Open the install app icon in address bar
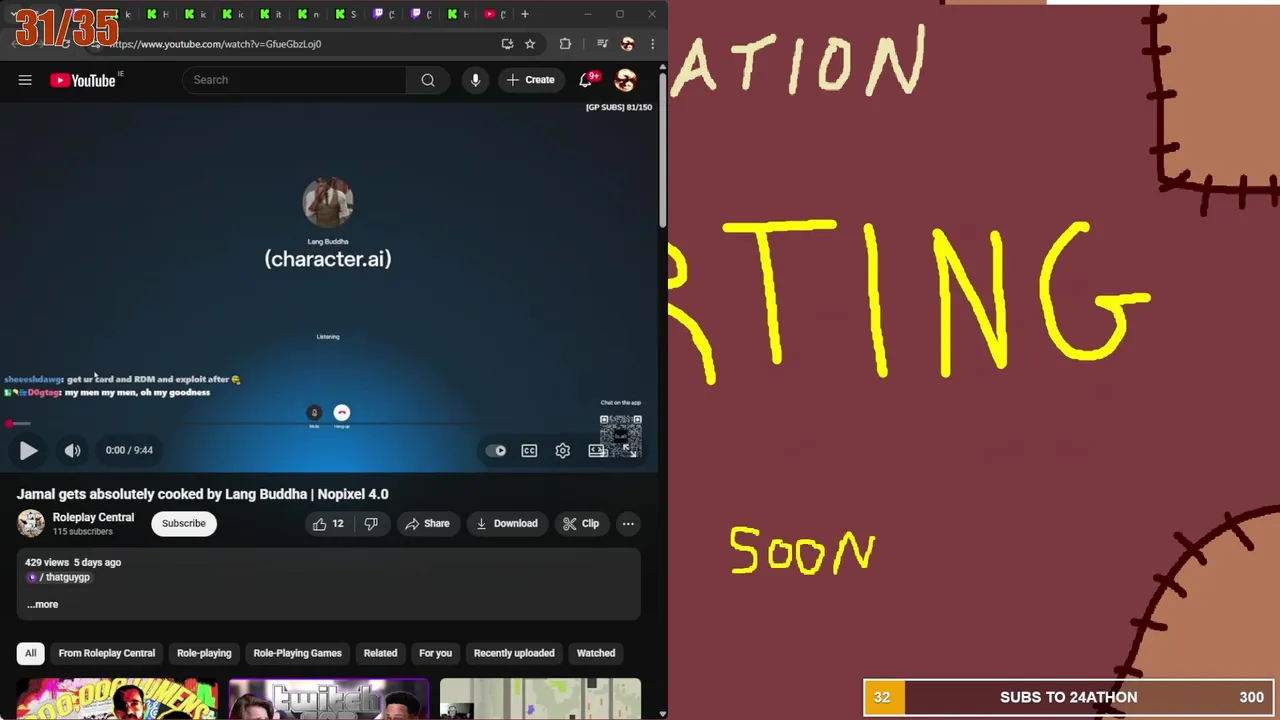Image resolution: width=1280 pixels, height=720 pixels. [507, 44]
